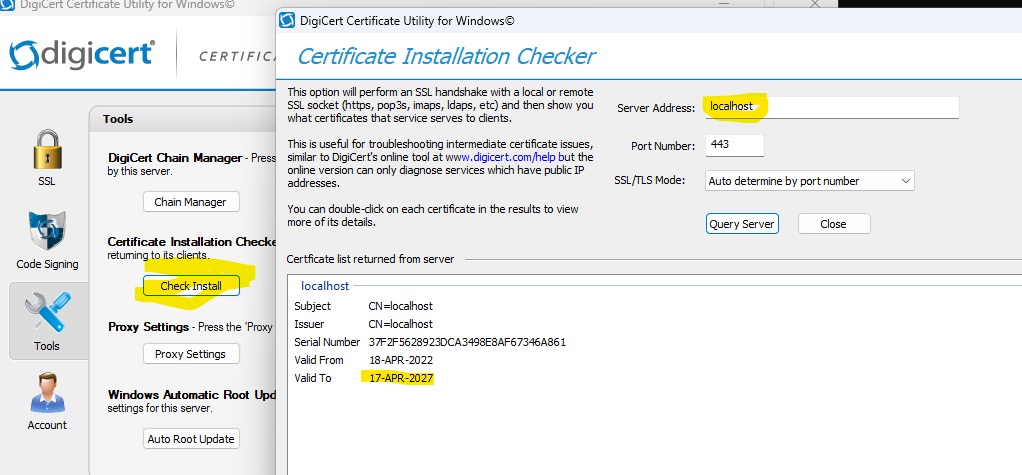
Task: Click the Auto Root Update button
Action: (191, 439)
